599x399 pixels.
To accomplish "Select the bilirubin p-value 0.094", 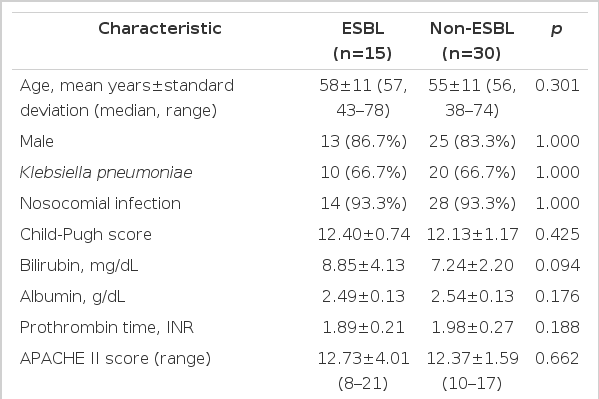I will point(557,266).
